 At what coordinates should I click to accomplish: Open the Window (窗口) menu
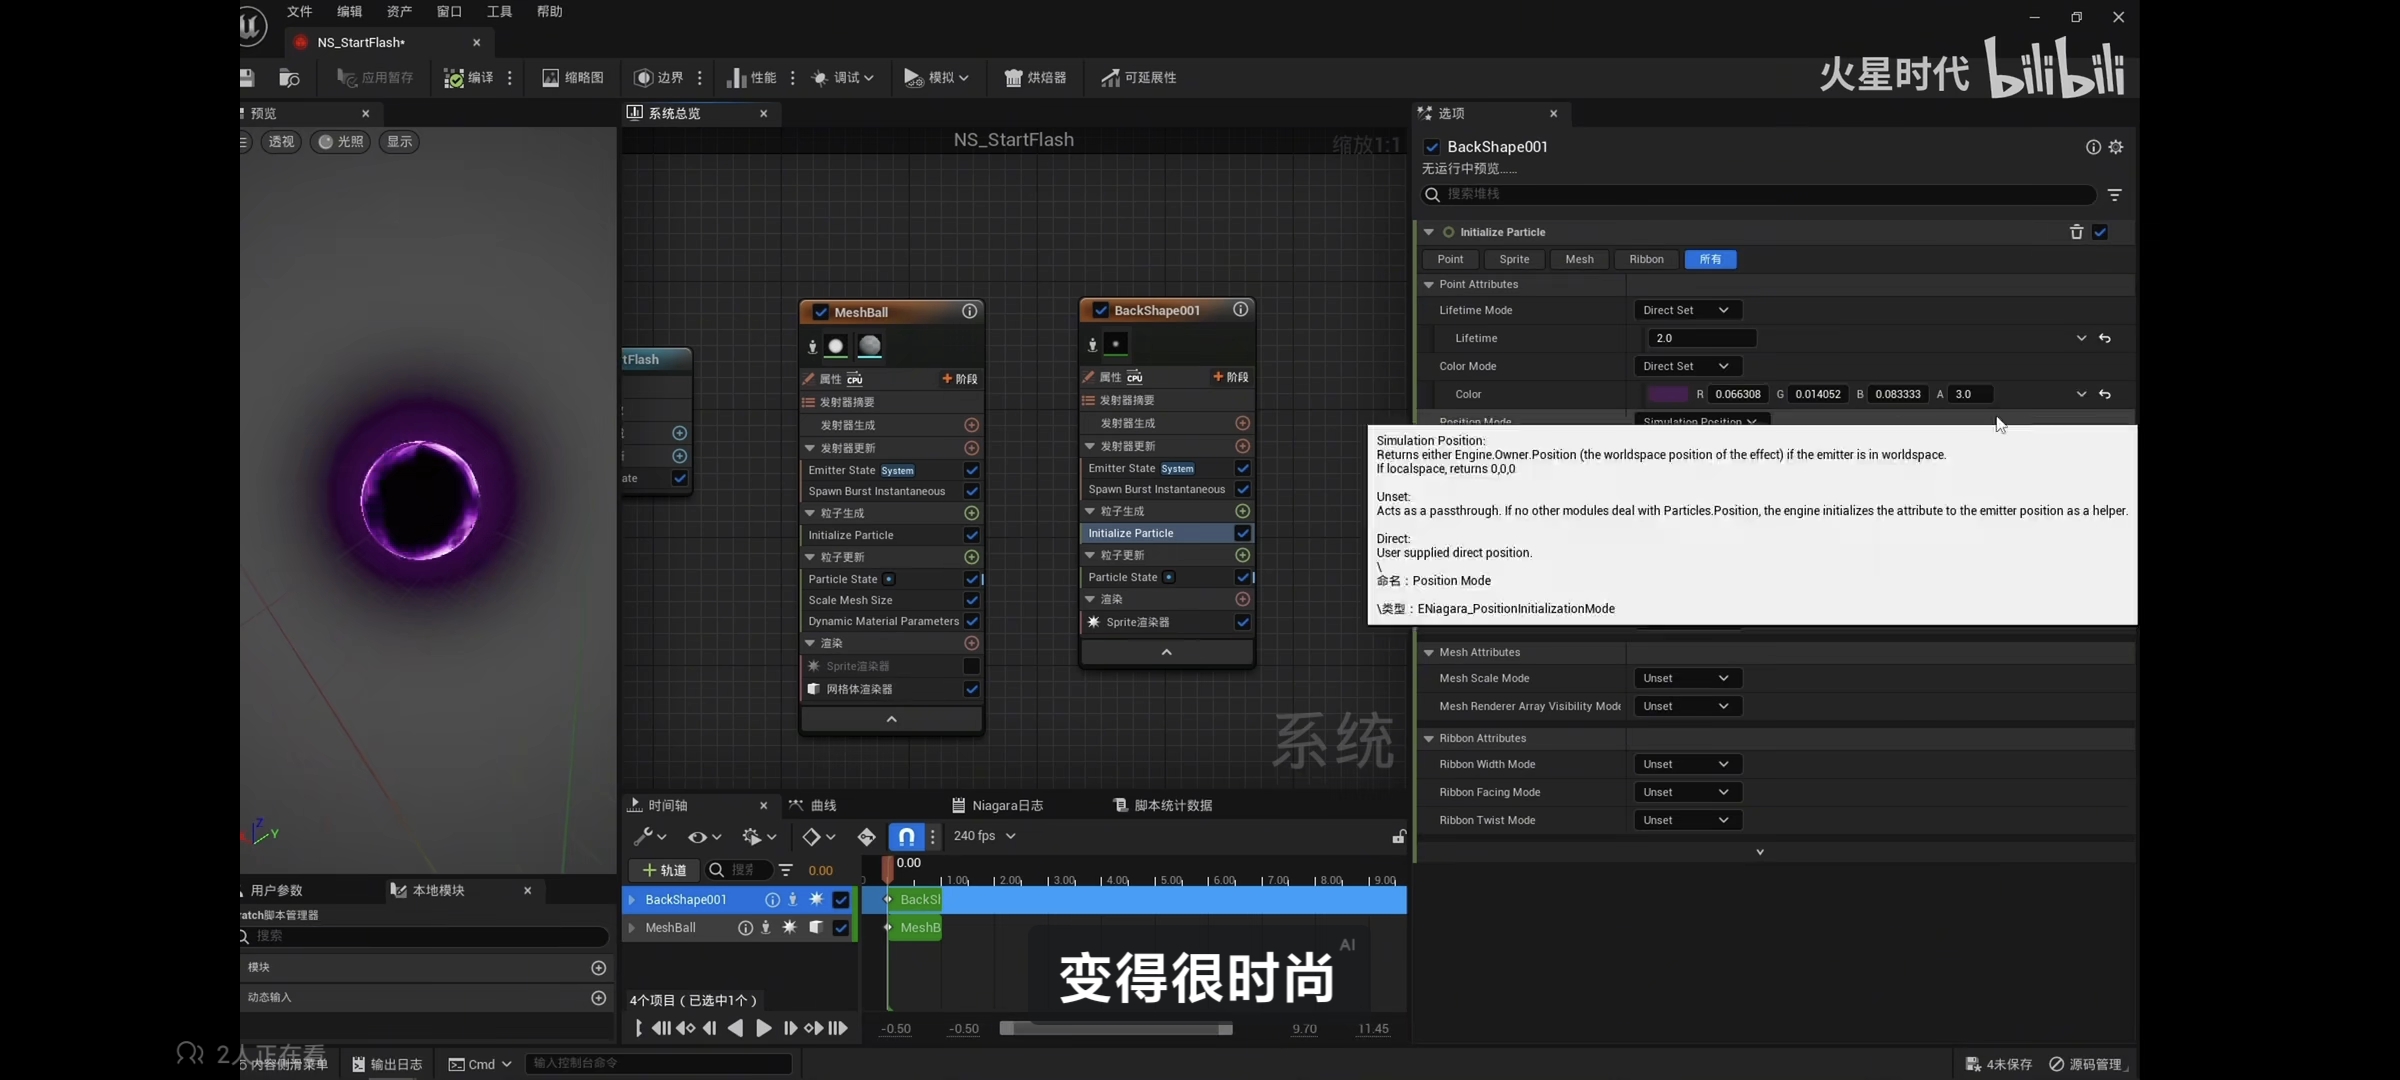449,12
